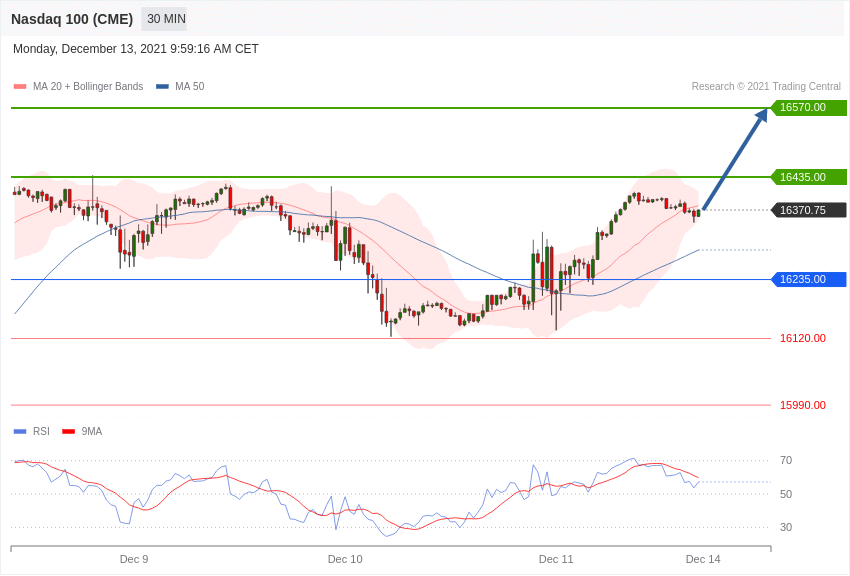
Task: Click the 16570.00 resistance price tag
Action: click(x=808, y=107)
